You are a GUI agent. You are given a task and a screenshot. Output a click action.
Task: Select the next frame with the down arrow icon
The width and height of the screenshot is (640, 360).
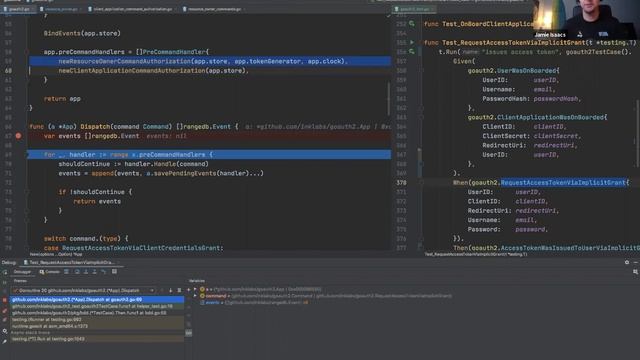171,291
